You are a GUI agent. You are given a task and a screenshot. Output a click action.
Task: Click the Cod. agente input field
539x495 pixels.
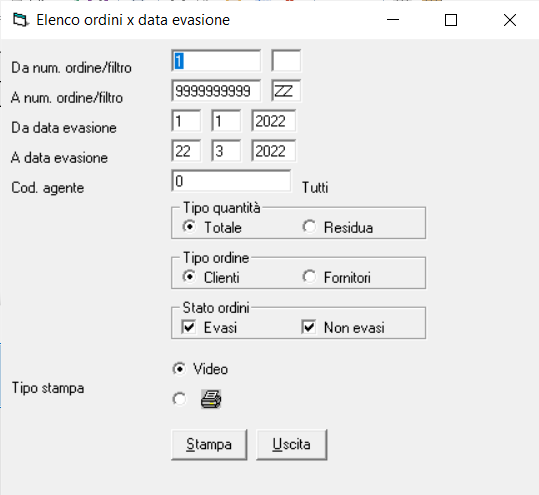pos(231,181)
